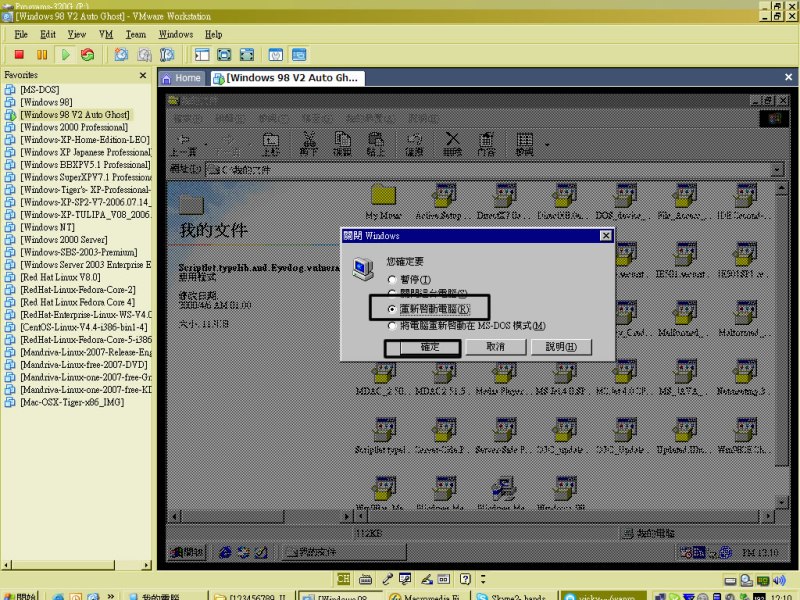
Task: Click the Favorites panel horizontal scrollbar
Action: point(77,565)
